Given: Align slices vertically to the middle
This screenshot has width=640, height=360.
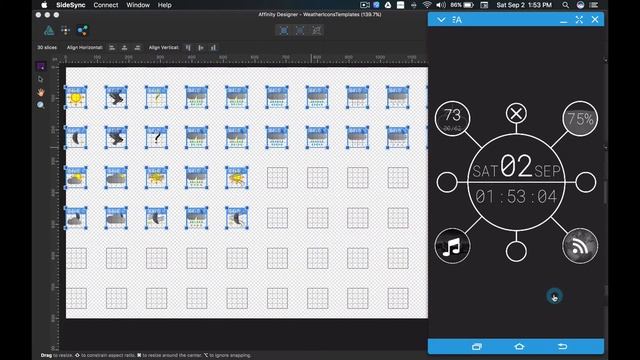Looking at the screenshot, I should (201, 48).
